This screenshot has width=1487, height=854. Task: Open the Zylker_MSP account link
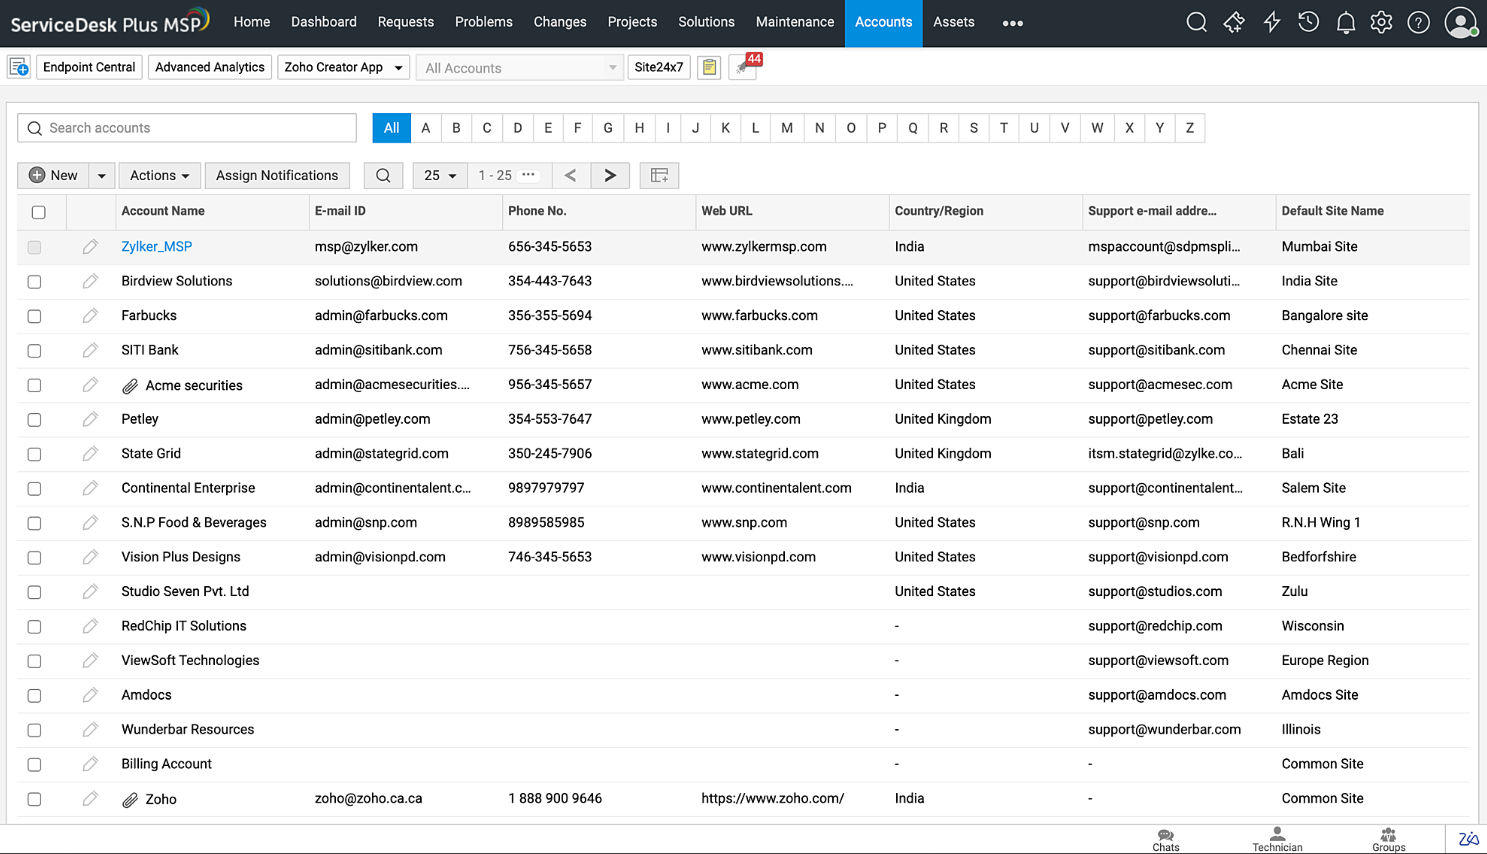coord(157,247)
